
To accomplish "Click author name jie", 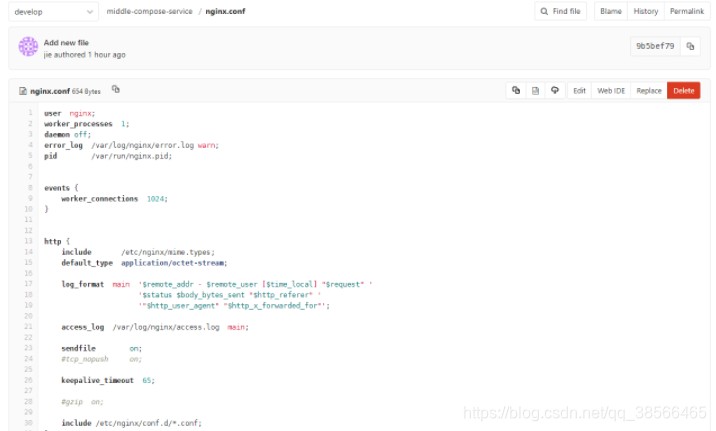I will point(47,55).
